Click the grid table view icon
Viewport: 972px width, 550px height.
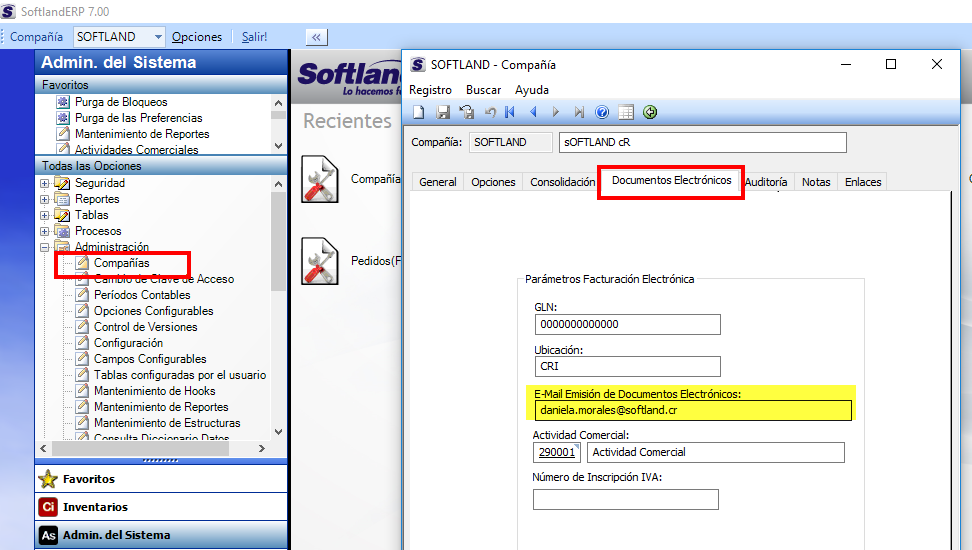(626, 112)
